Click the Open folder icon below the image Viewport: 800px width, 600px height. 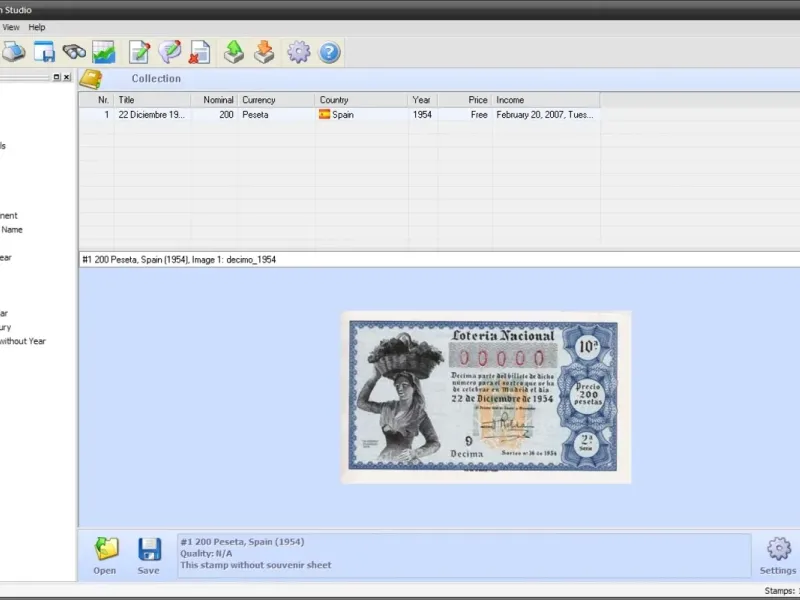click(x=106, y=549)
